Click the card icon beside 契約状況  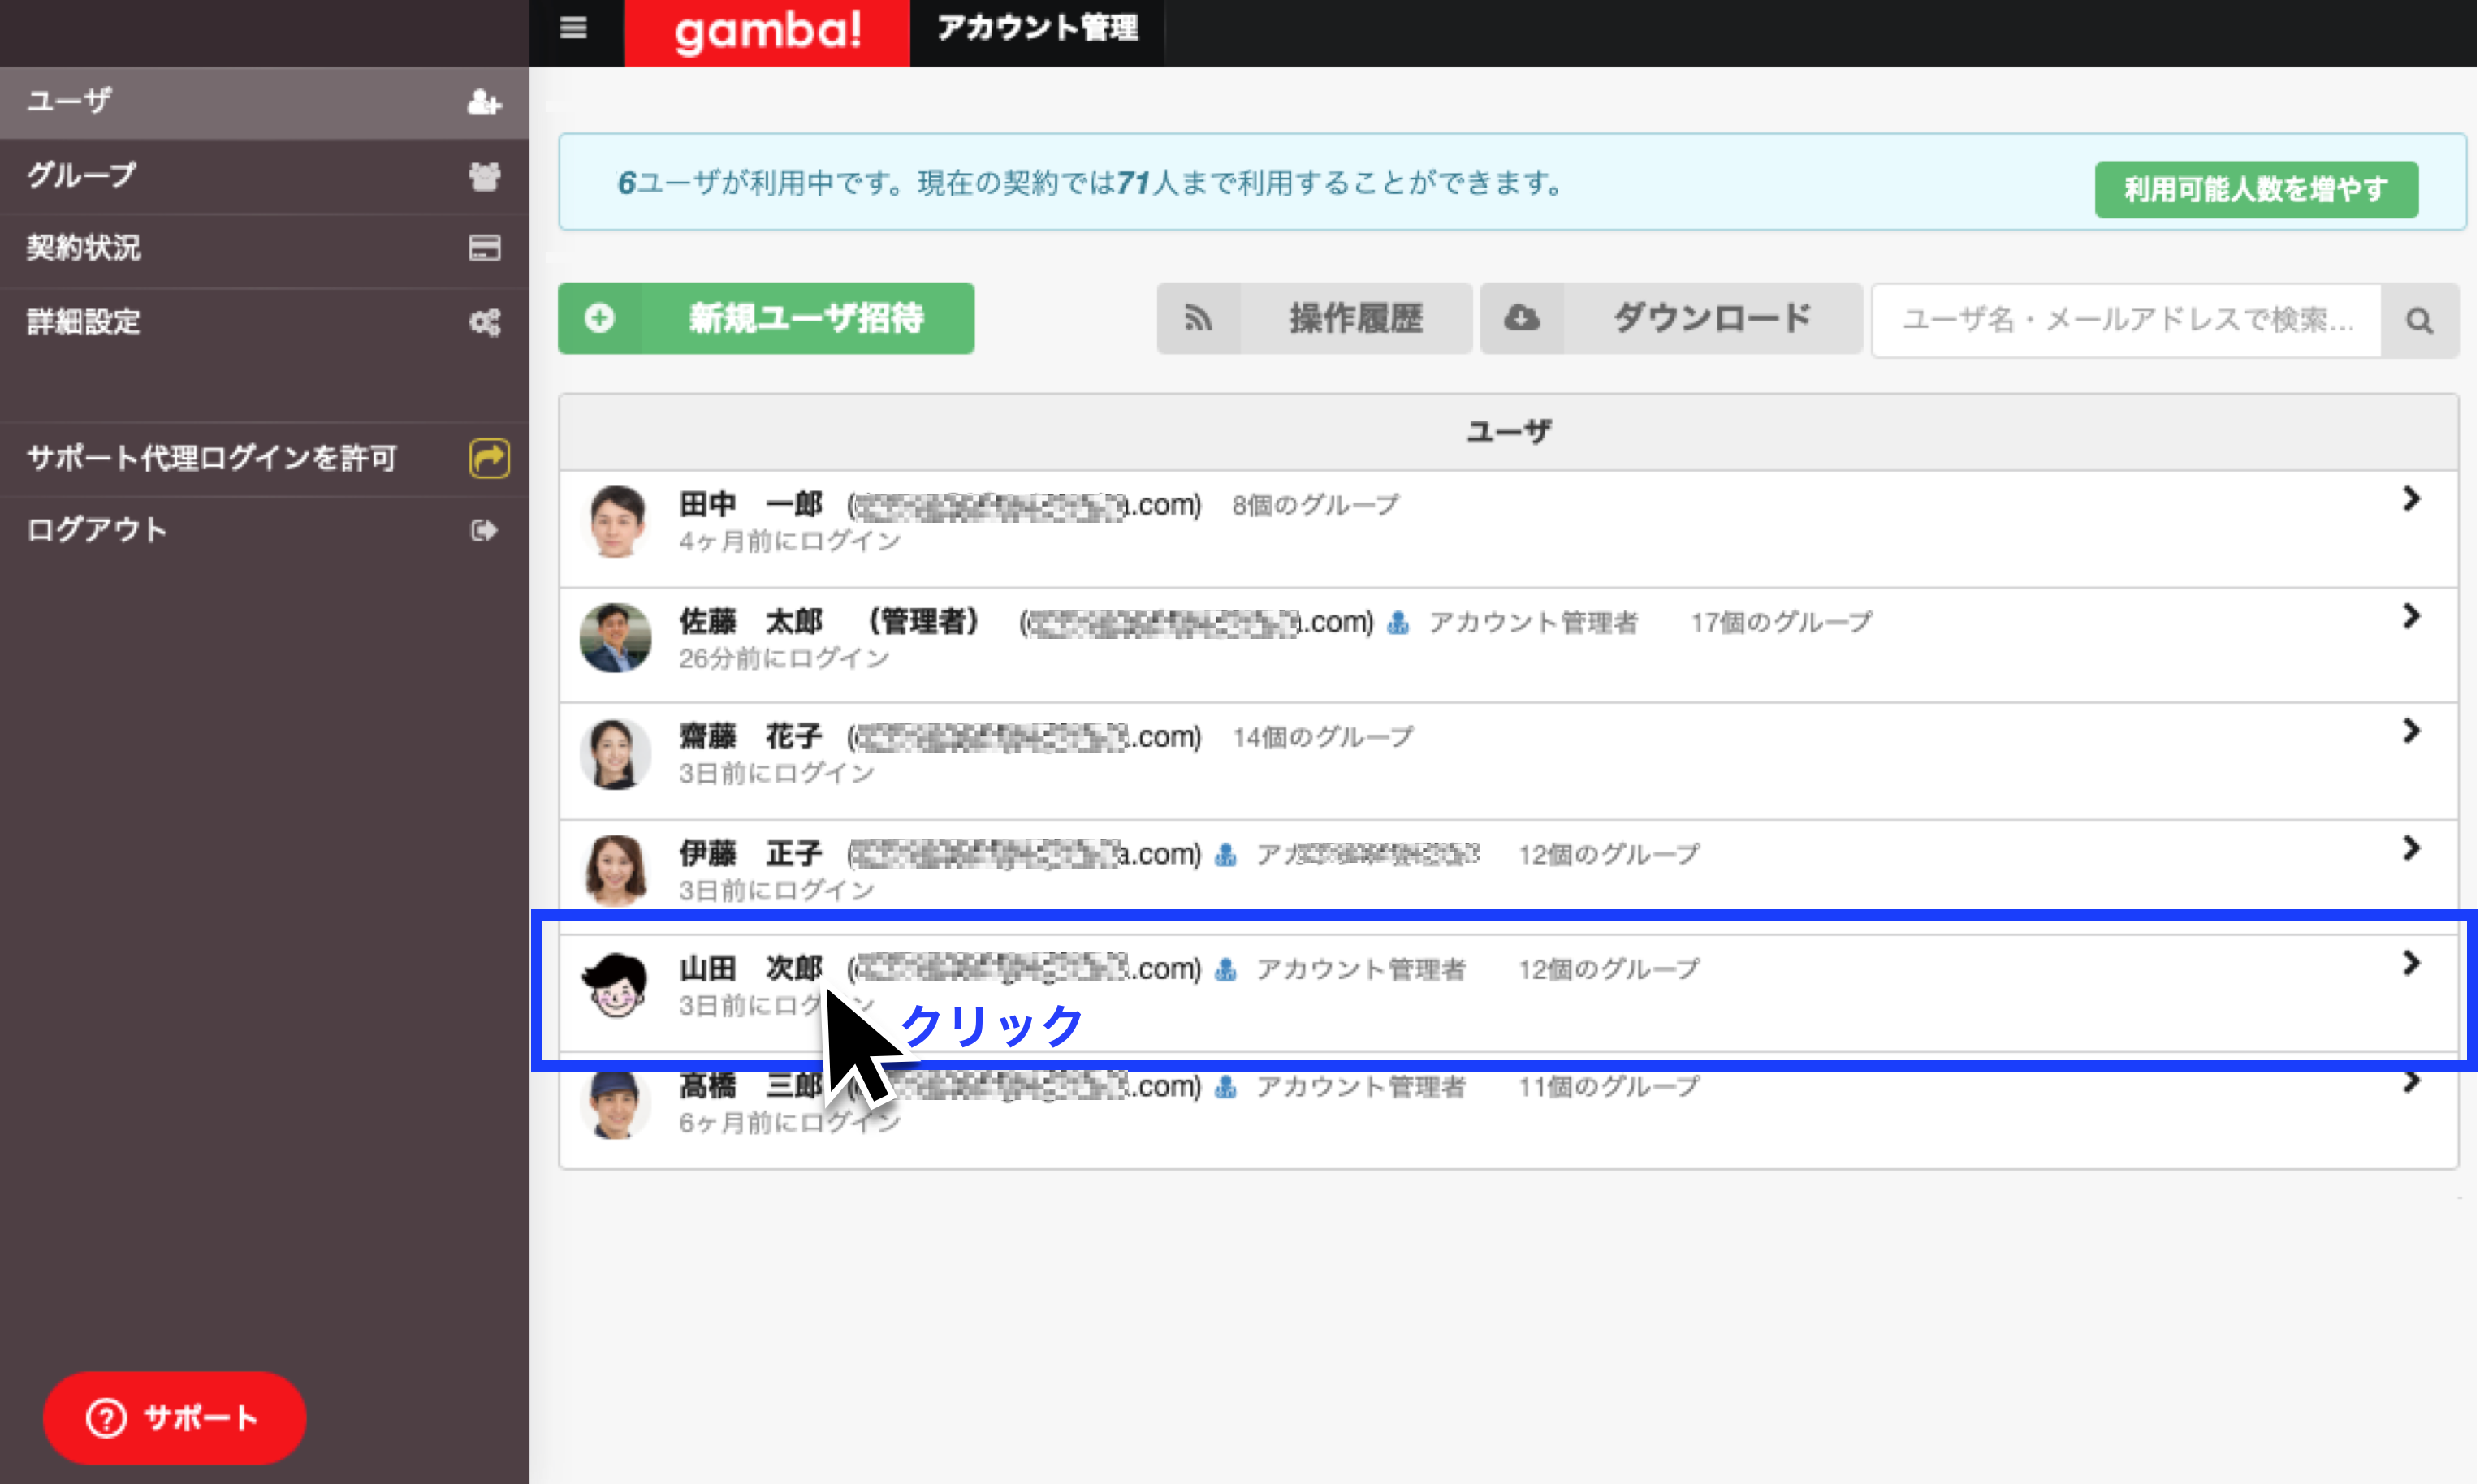tap(485, 248)
